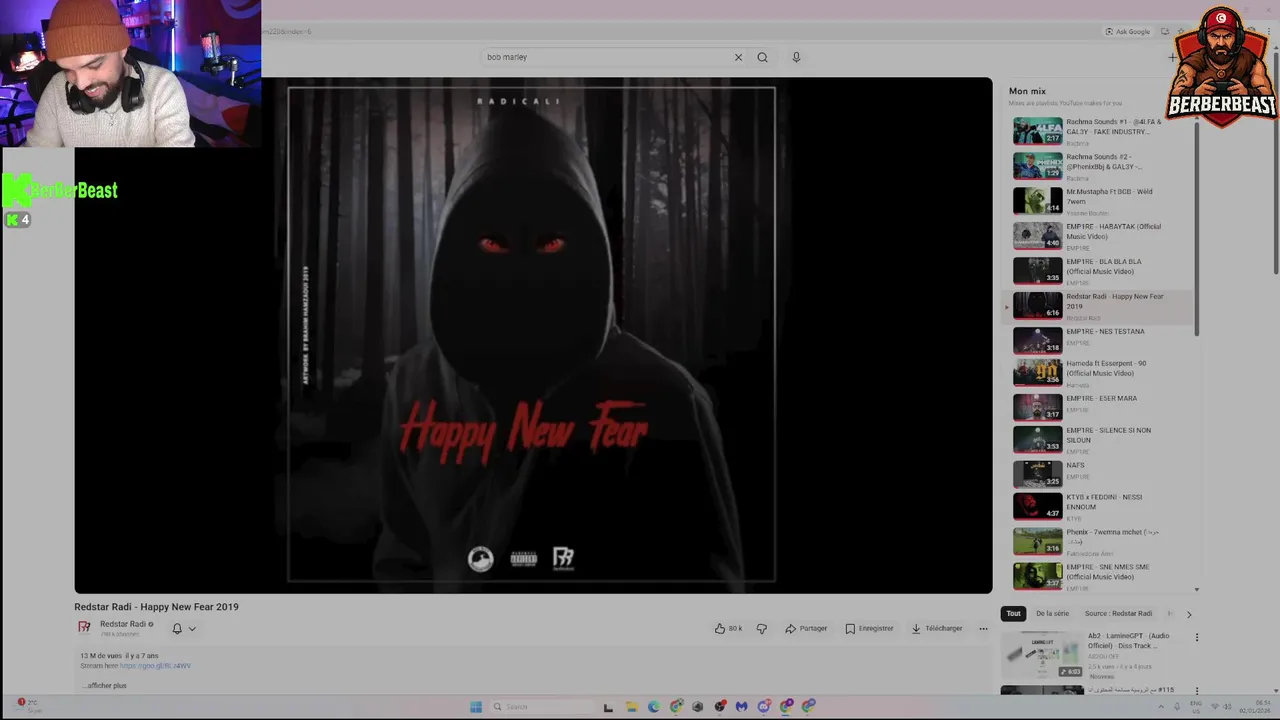Select the De la série chip
1280x720 pixels.
1052,614
